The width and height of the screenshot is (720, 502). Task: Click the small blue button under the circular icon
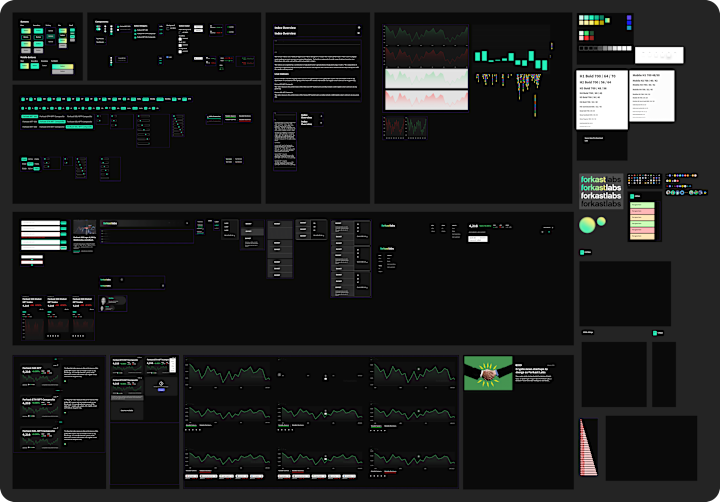pyautogui.click(x=161, y=389)
